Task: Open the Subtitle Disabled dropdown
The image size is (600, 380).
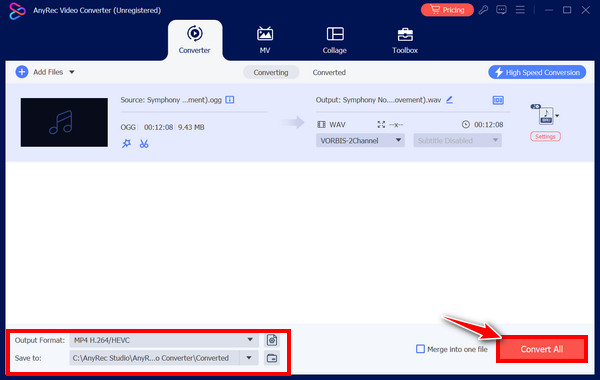Action: click(457, 140)
